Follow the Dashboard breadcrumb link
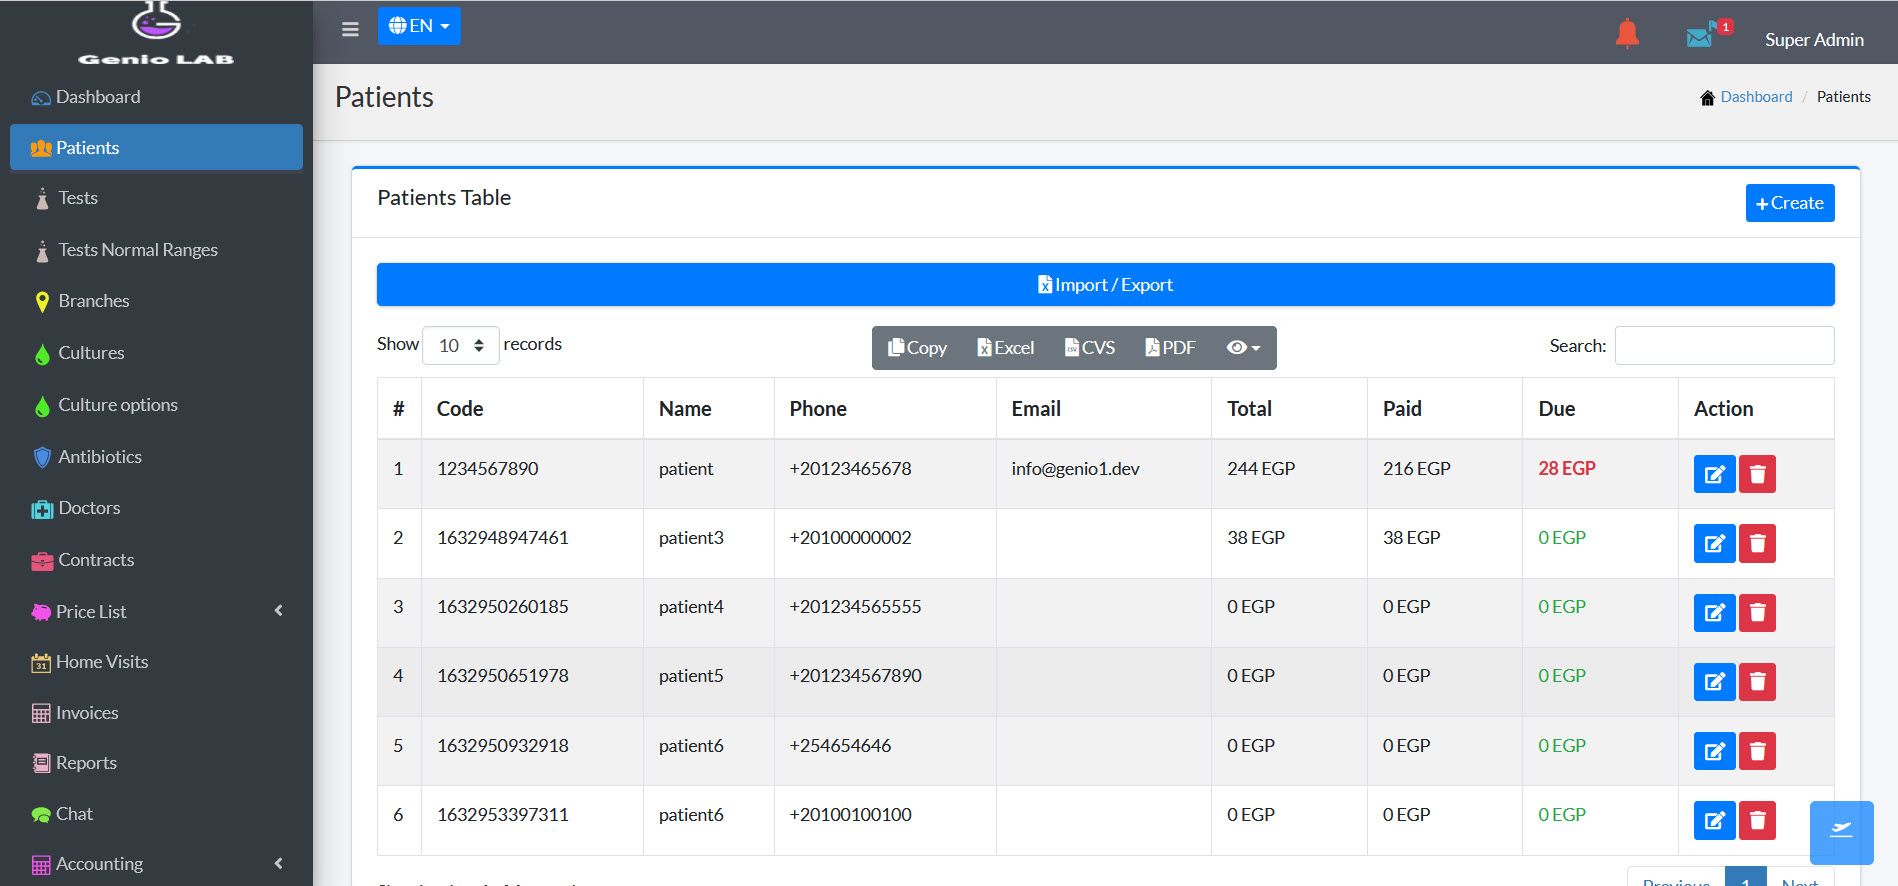 (1755, 97)
